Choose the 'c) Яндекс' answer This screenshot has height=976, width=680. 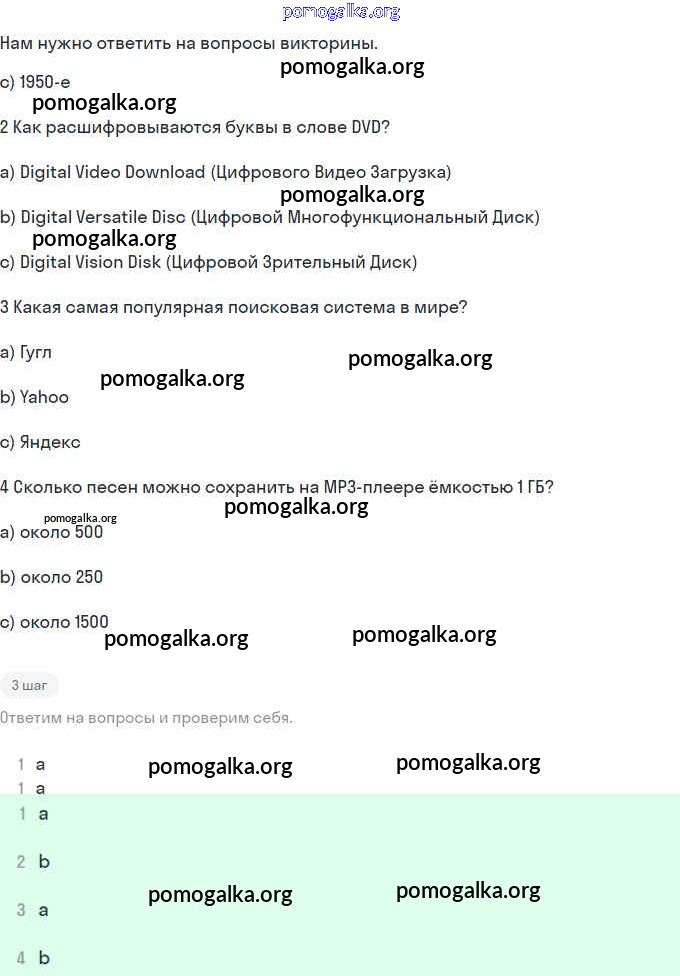pyautogui.click(x=40, y=442)
